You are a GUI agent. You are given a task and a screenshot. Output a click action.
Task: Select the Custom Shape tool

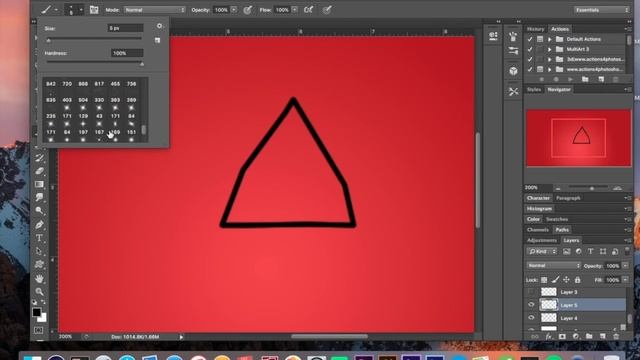click(39, 264)
